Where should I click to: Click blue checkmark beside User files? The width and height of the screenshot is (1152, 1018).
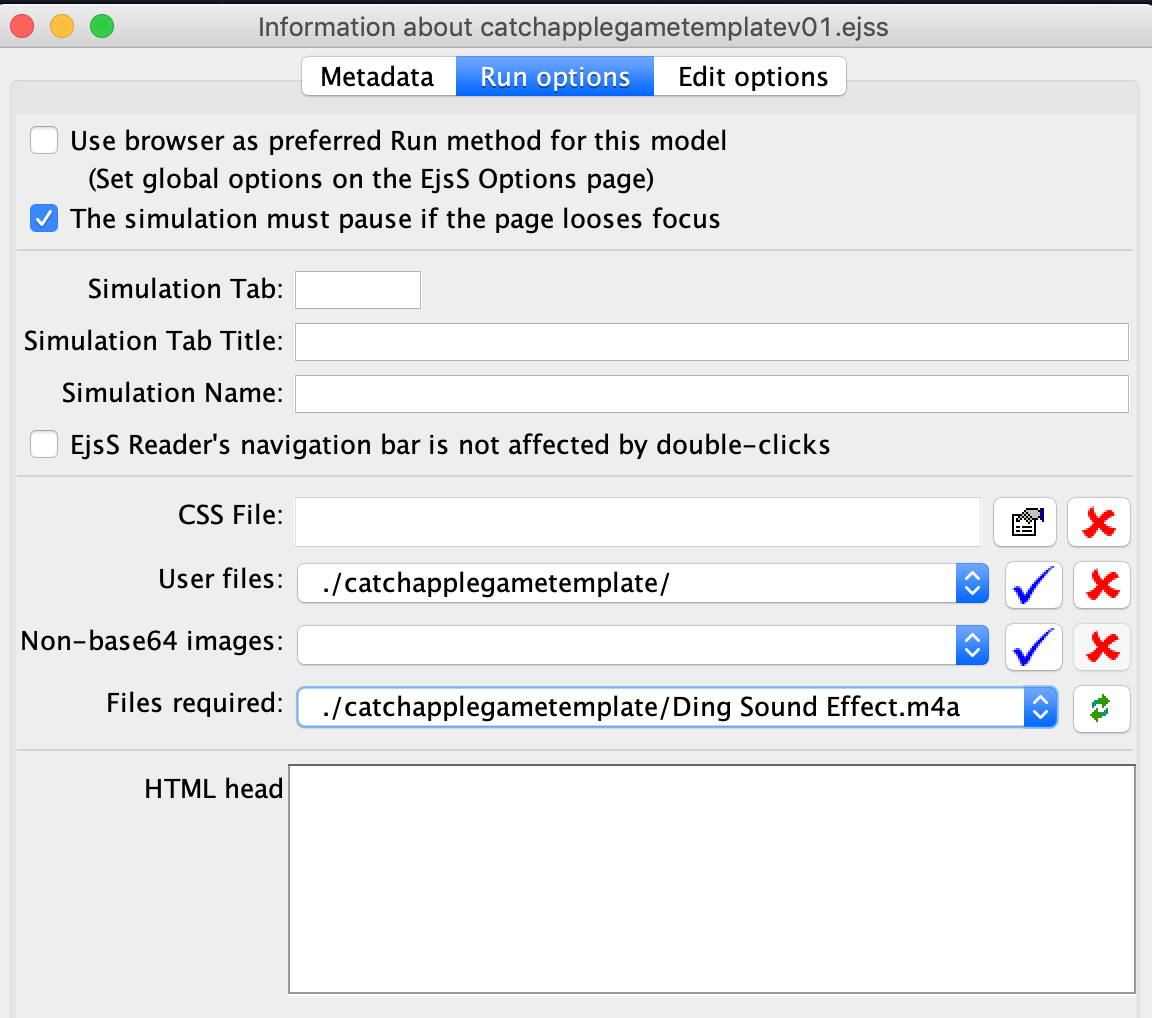[x=1033, y=585]
